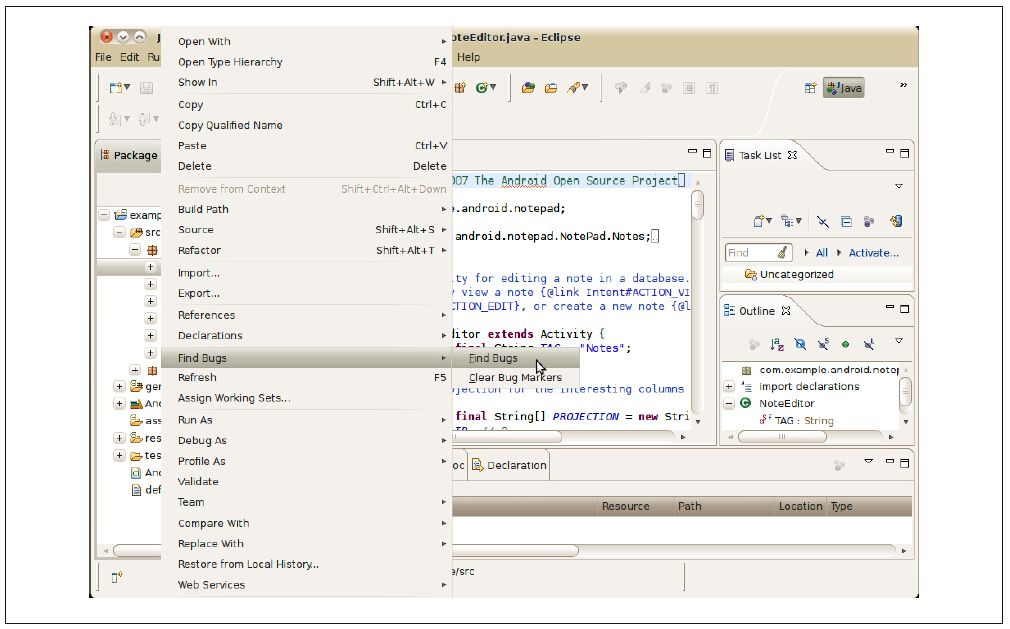The width and height of the screenshot is (1010, 629).
Task: Click the Task List presentation tree icon
Action: 786,221
